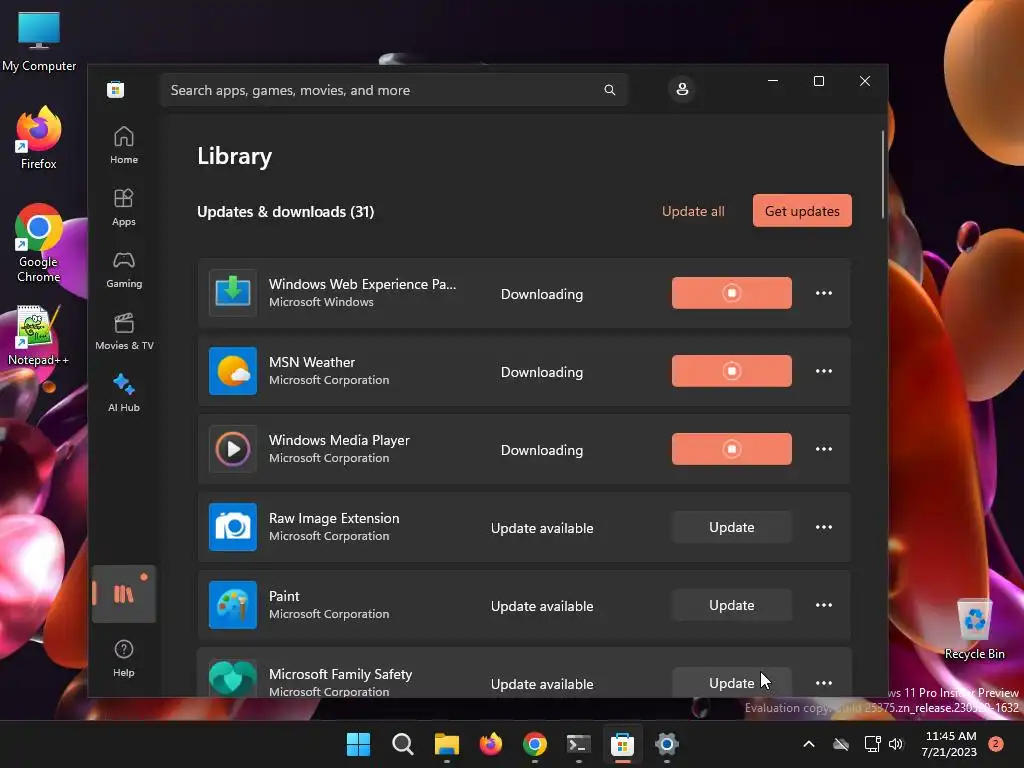Open the Home section in Store sidebar
The width and height of the screenshot is (1024, 768).
[x=123, y=145]
